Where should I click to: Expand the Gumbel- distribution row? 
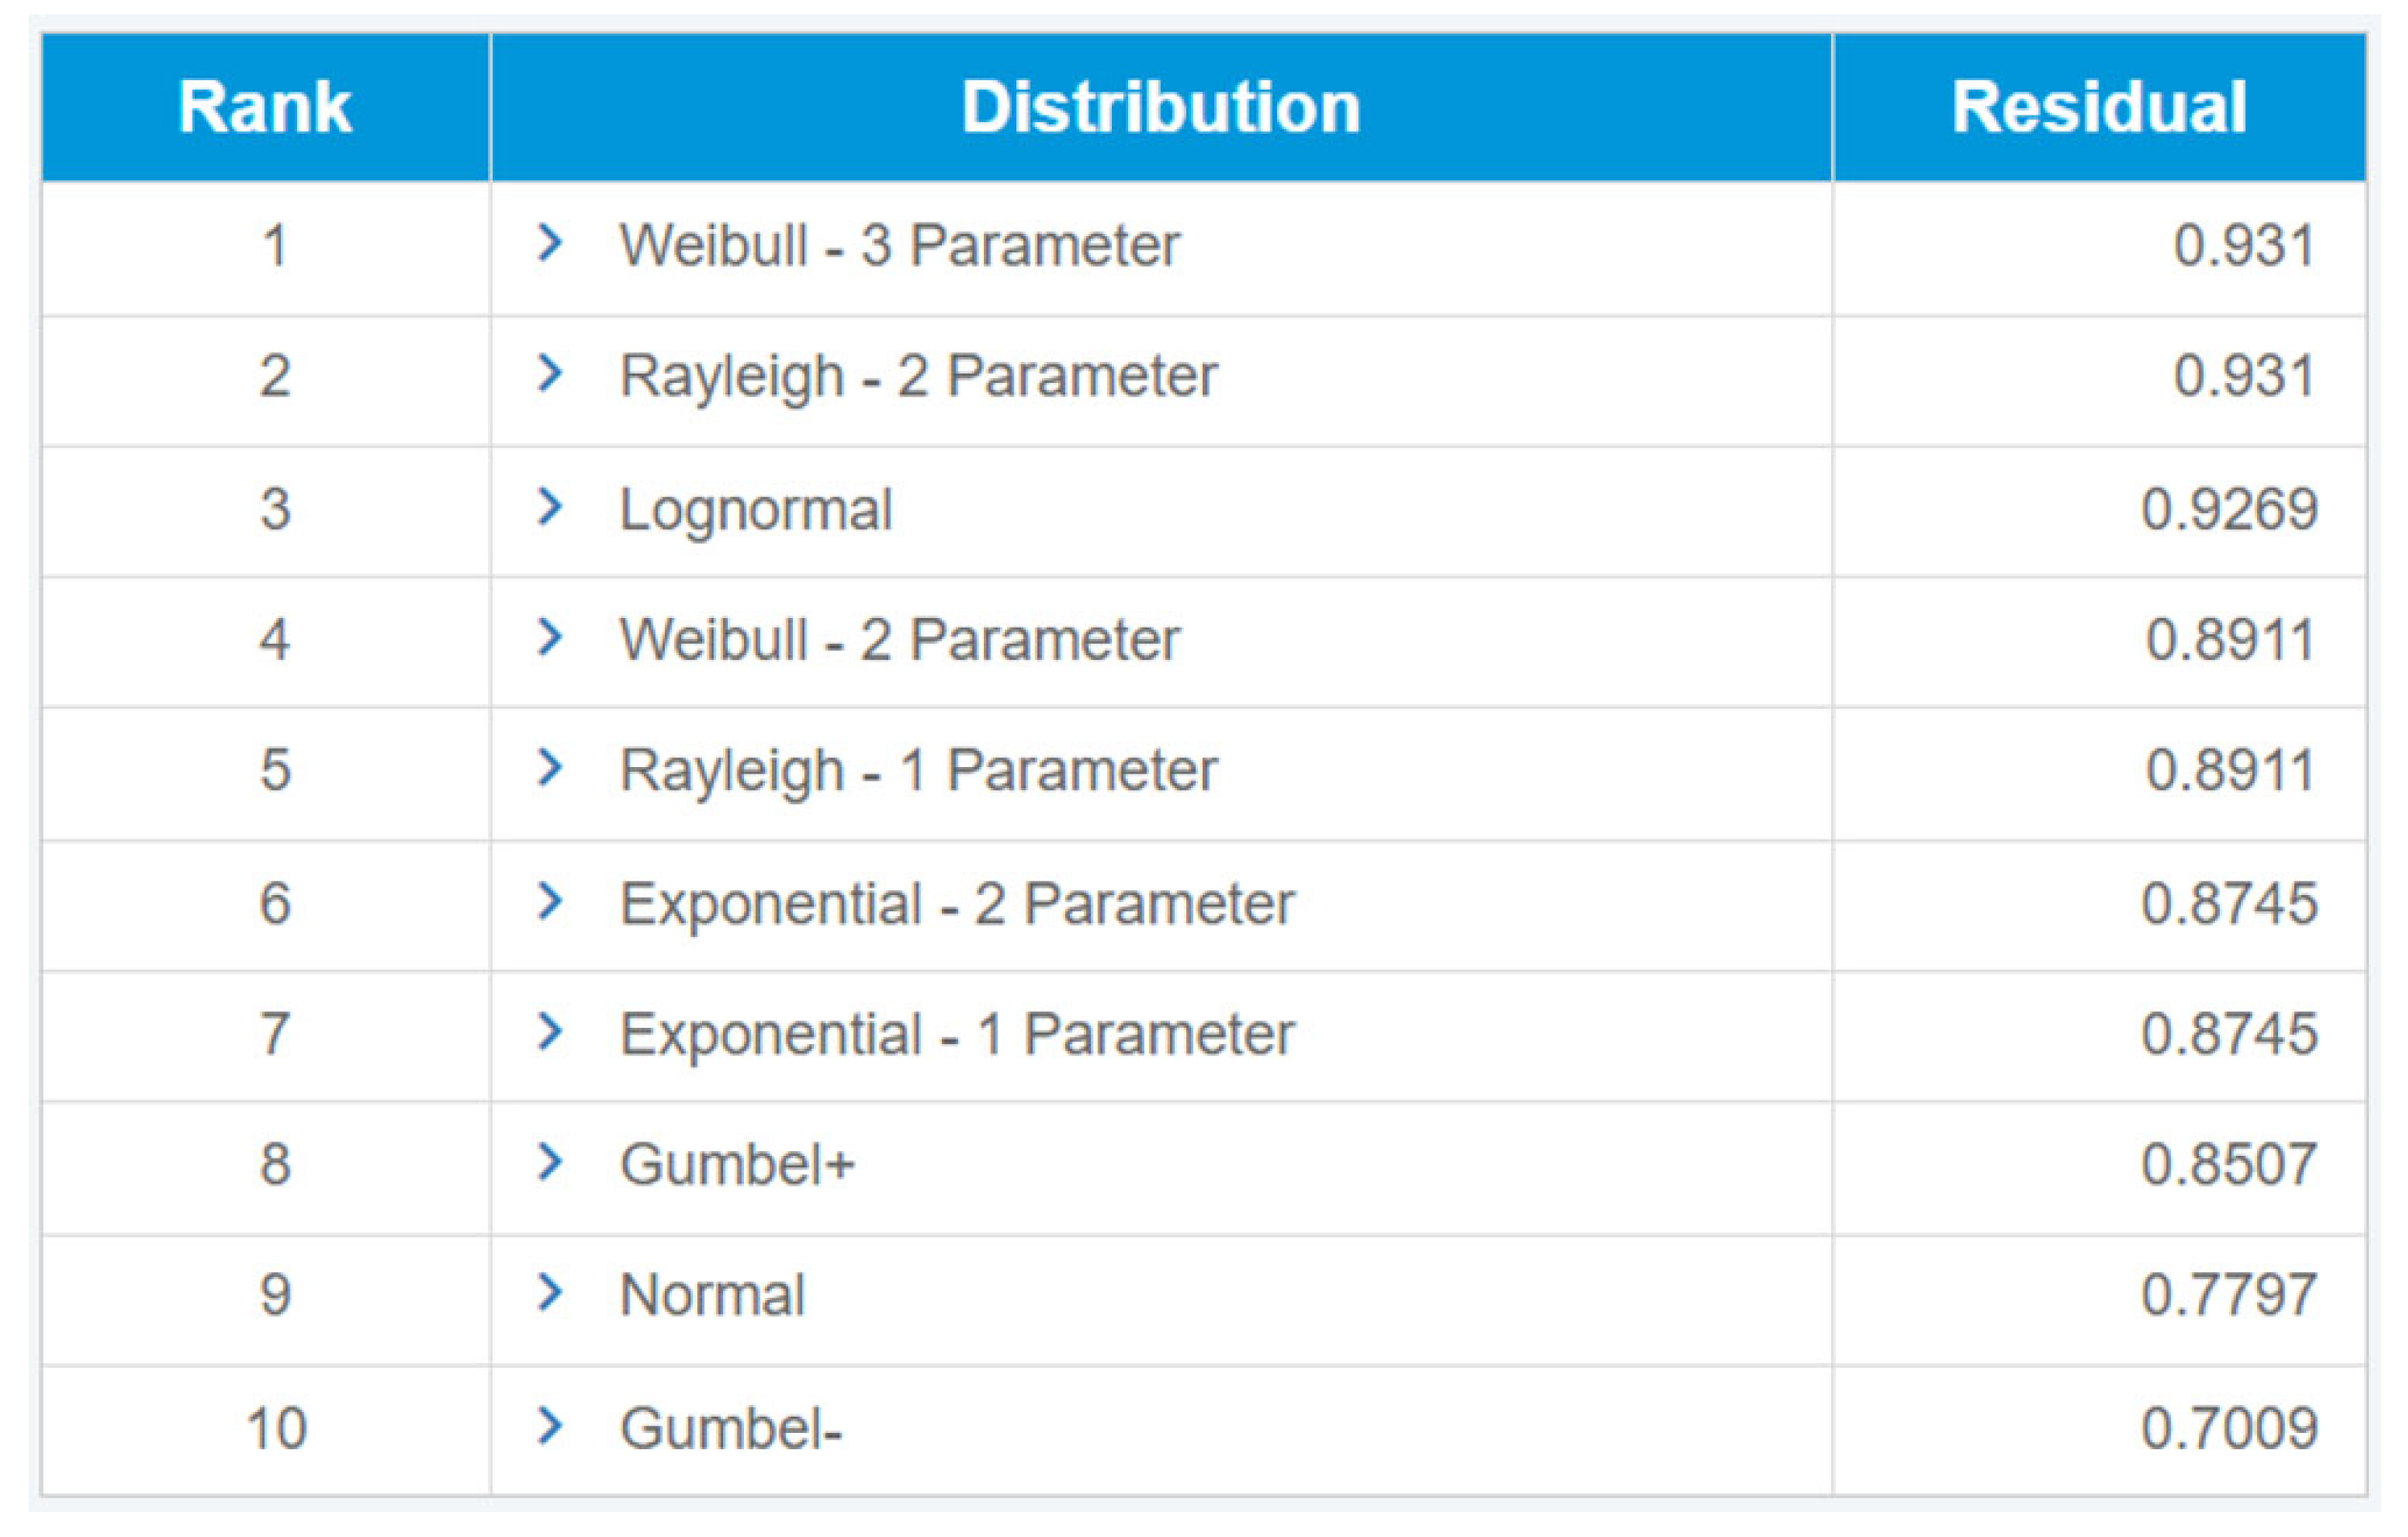pos(549,1426)
